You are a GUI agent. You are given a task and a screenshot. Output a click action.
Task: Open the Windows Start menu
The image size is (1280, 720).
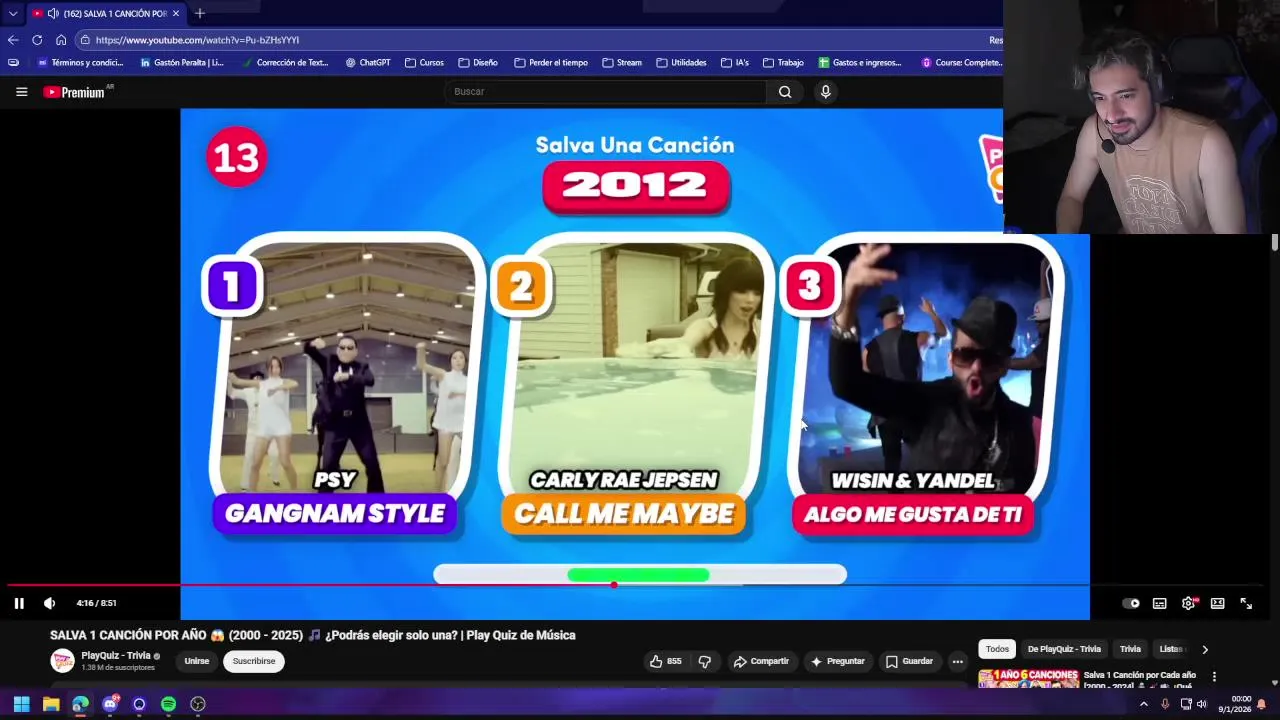pos(21,704)
